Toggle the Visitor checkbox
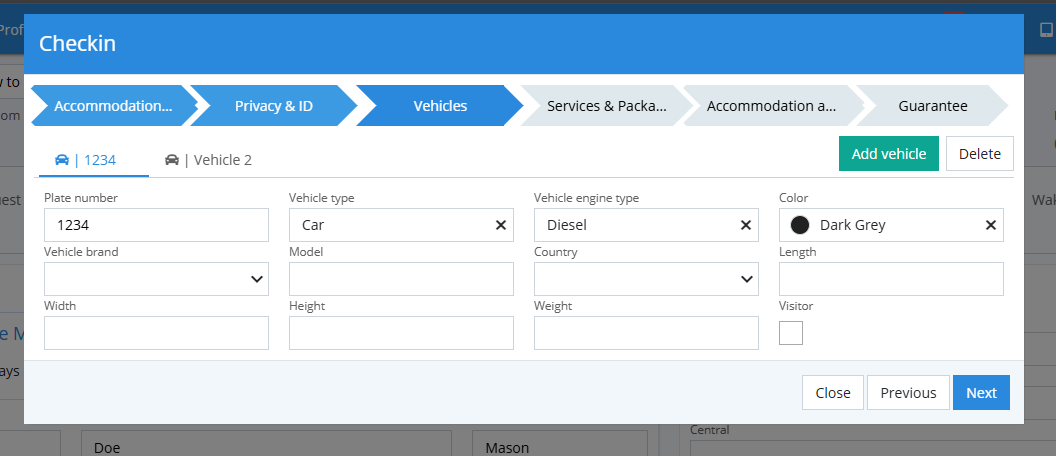This screenshot has height=456, width=1056. 791,333
